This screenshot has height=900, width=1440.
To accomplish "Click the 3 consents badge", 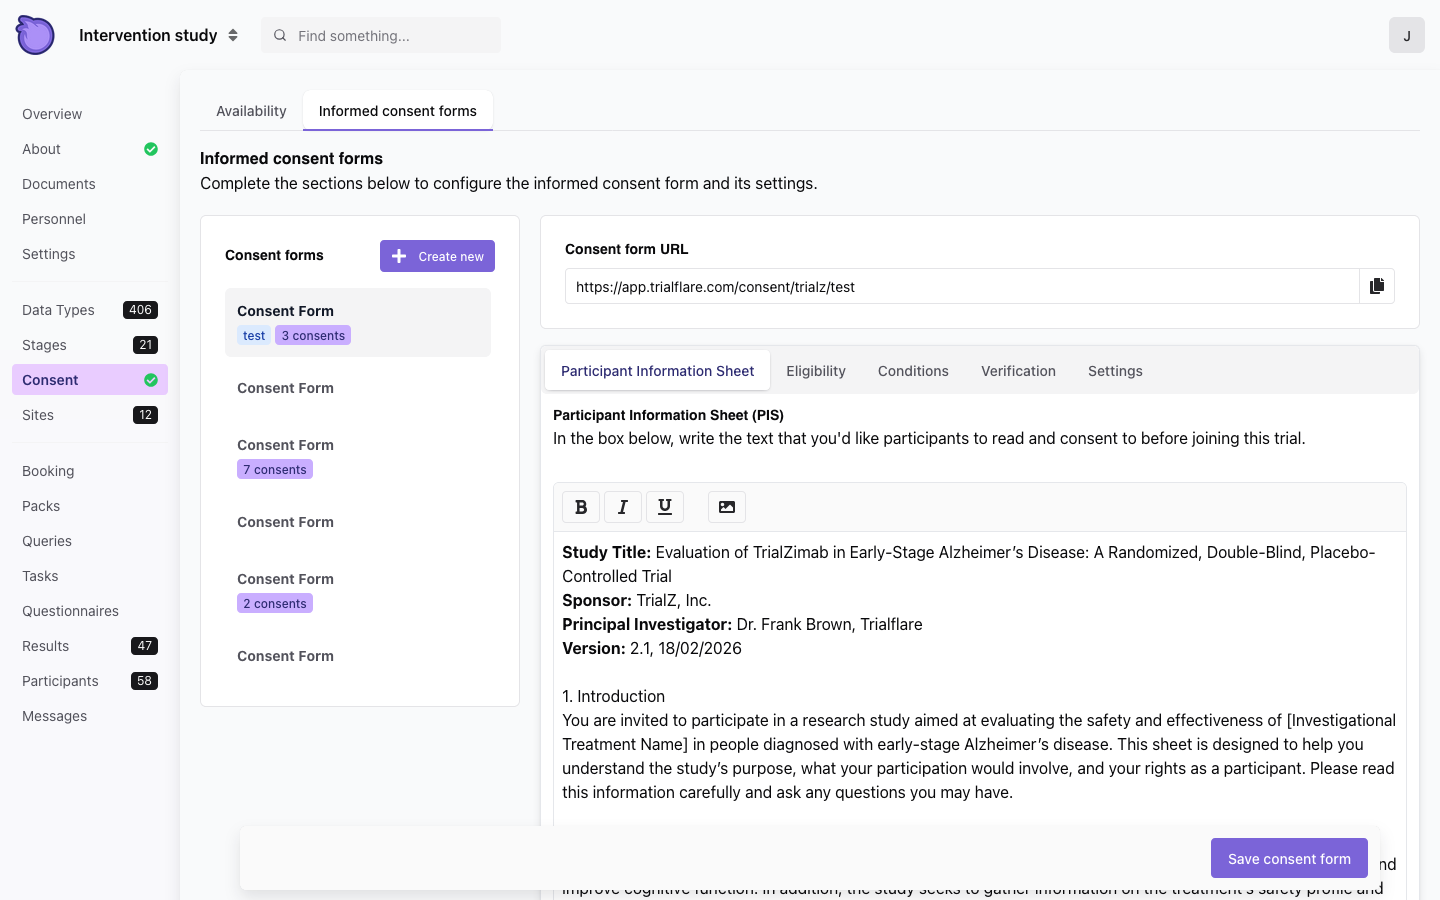I will [313, 336].
